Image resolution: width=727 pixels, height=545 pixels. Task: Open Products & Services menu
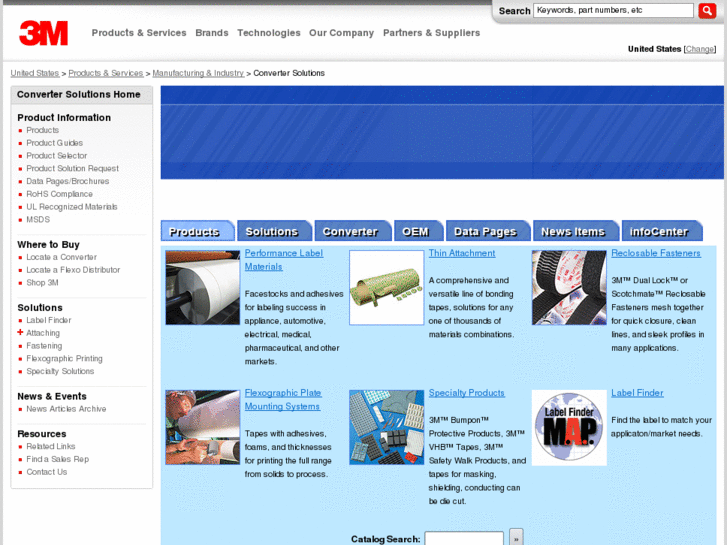pos(139,33)
